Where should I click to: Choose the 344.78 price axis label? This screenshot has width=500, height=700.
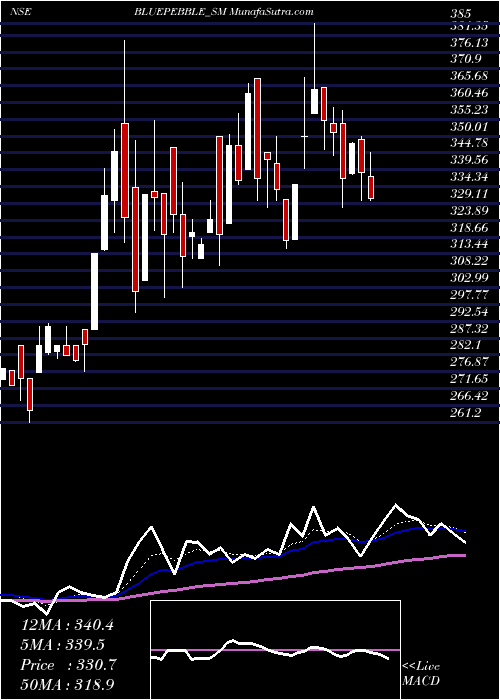point(467,143)
